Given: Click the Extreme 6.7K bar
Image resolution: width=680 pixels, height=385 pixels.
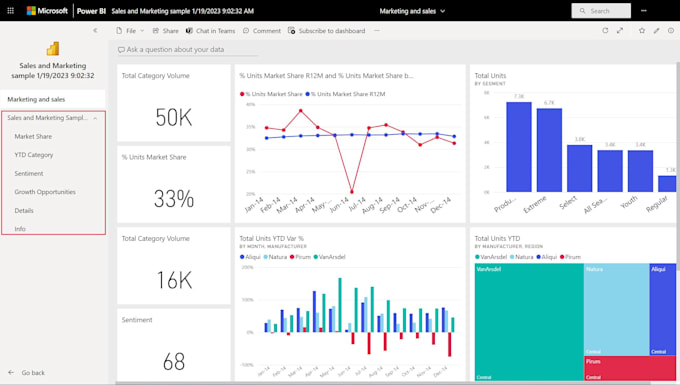Looking at the screenshot, I should pos(549,150).
